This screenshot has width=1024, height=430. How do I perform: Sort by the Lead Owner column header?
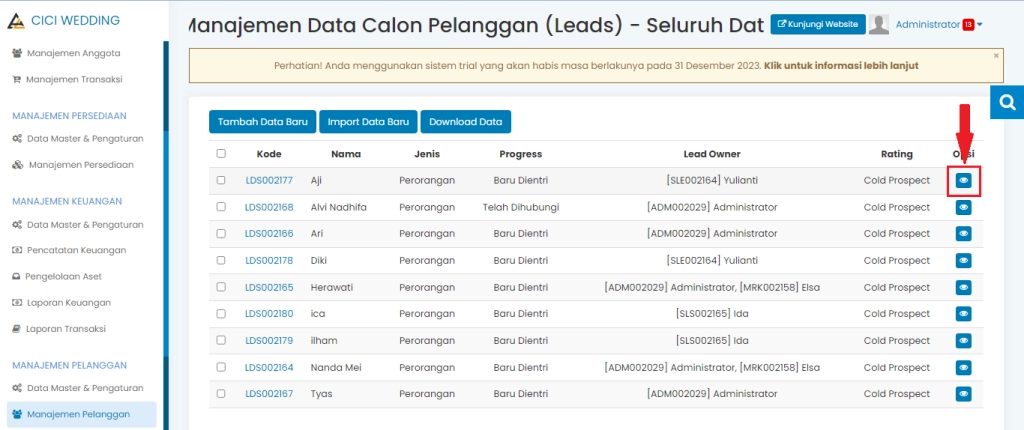tap(712, 154)
